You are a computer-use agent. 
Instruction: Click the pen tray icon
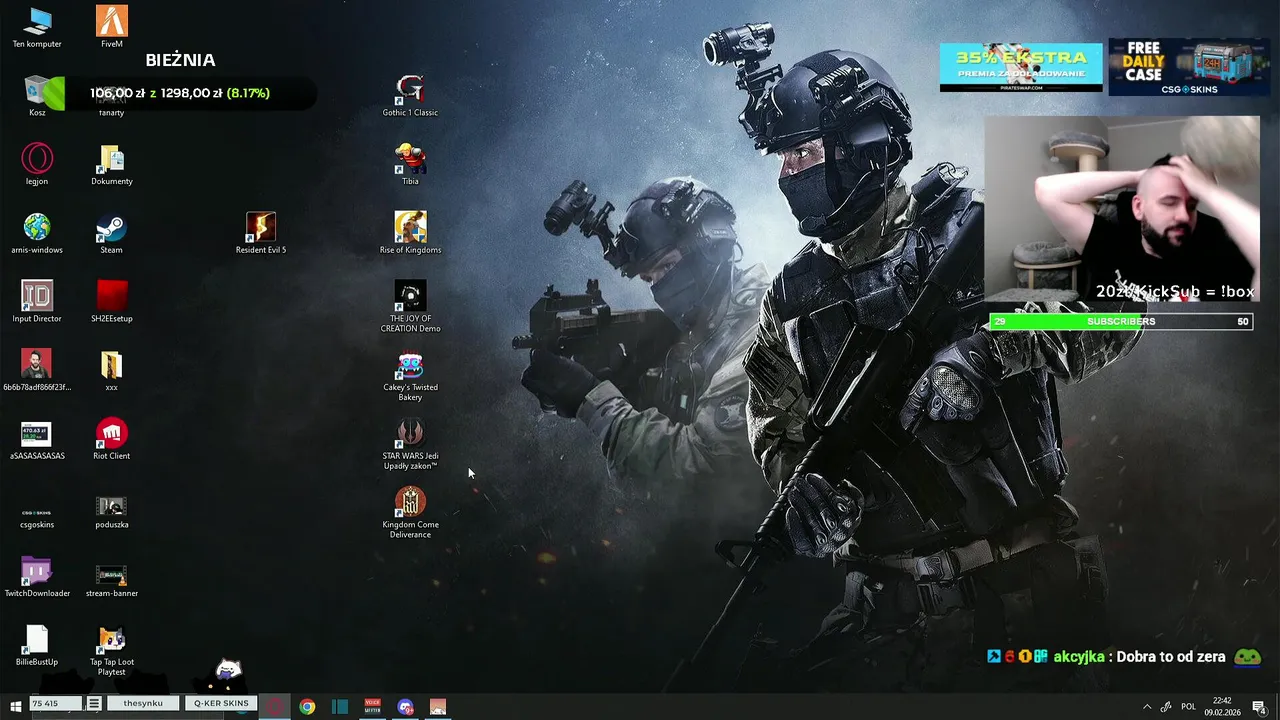coord(1166,707)
